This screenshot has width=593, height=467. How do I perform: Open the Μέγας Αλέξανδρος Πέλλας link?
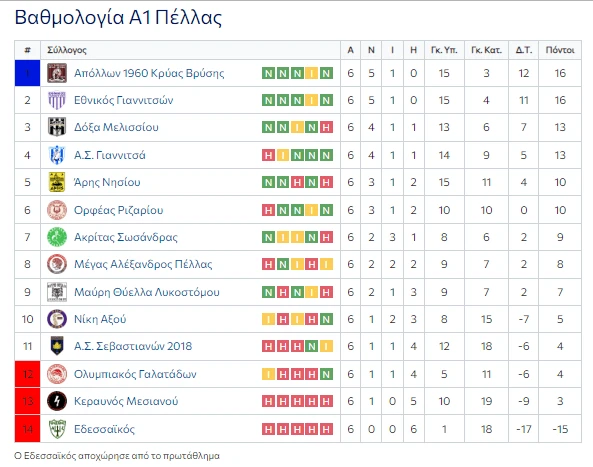pos(143,264)
